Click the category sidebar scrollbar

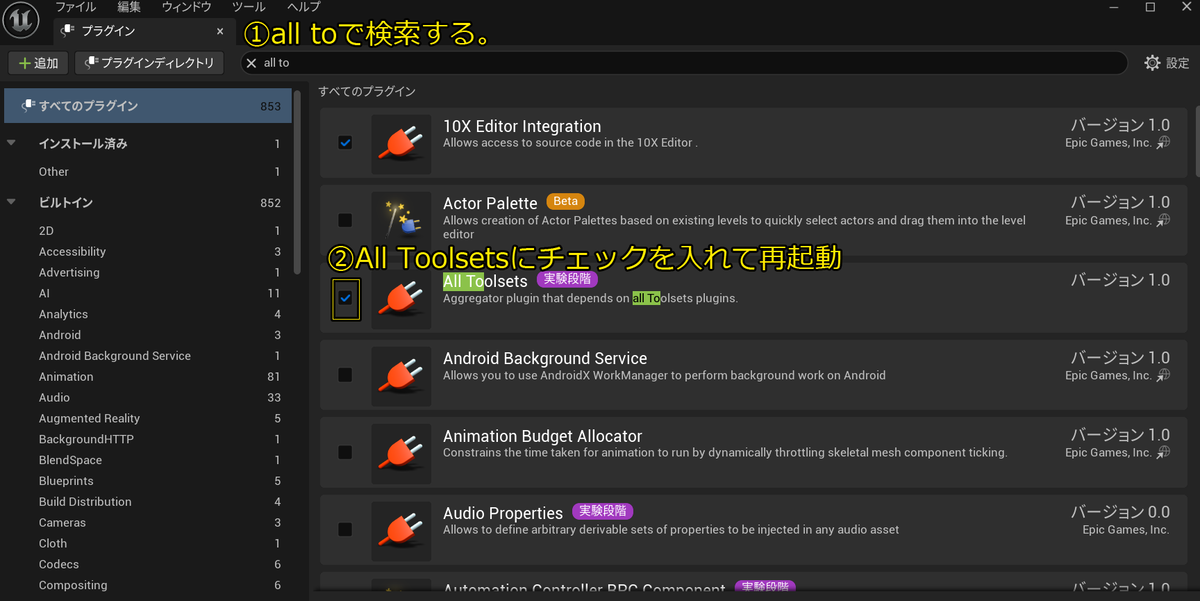point(297,182)
